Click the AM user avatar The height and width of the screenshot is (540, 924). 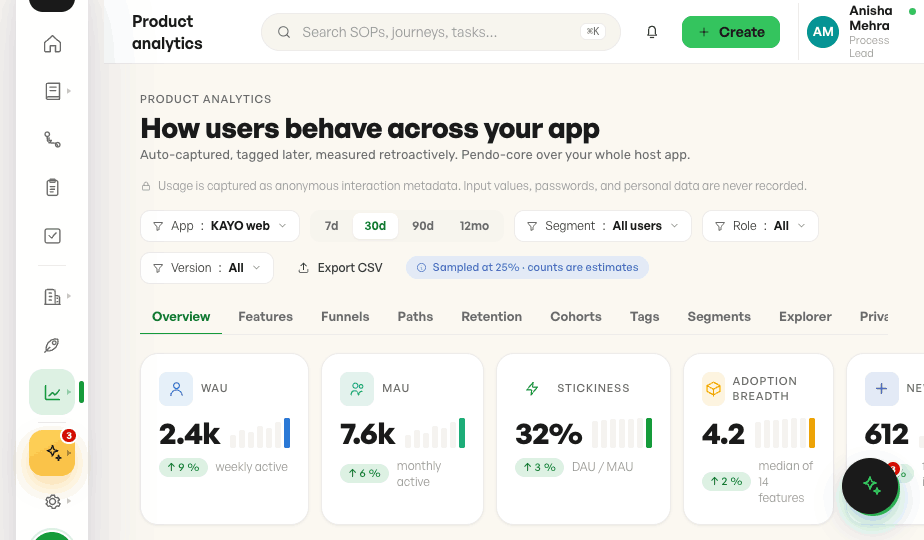(x=823, y=32)
